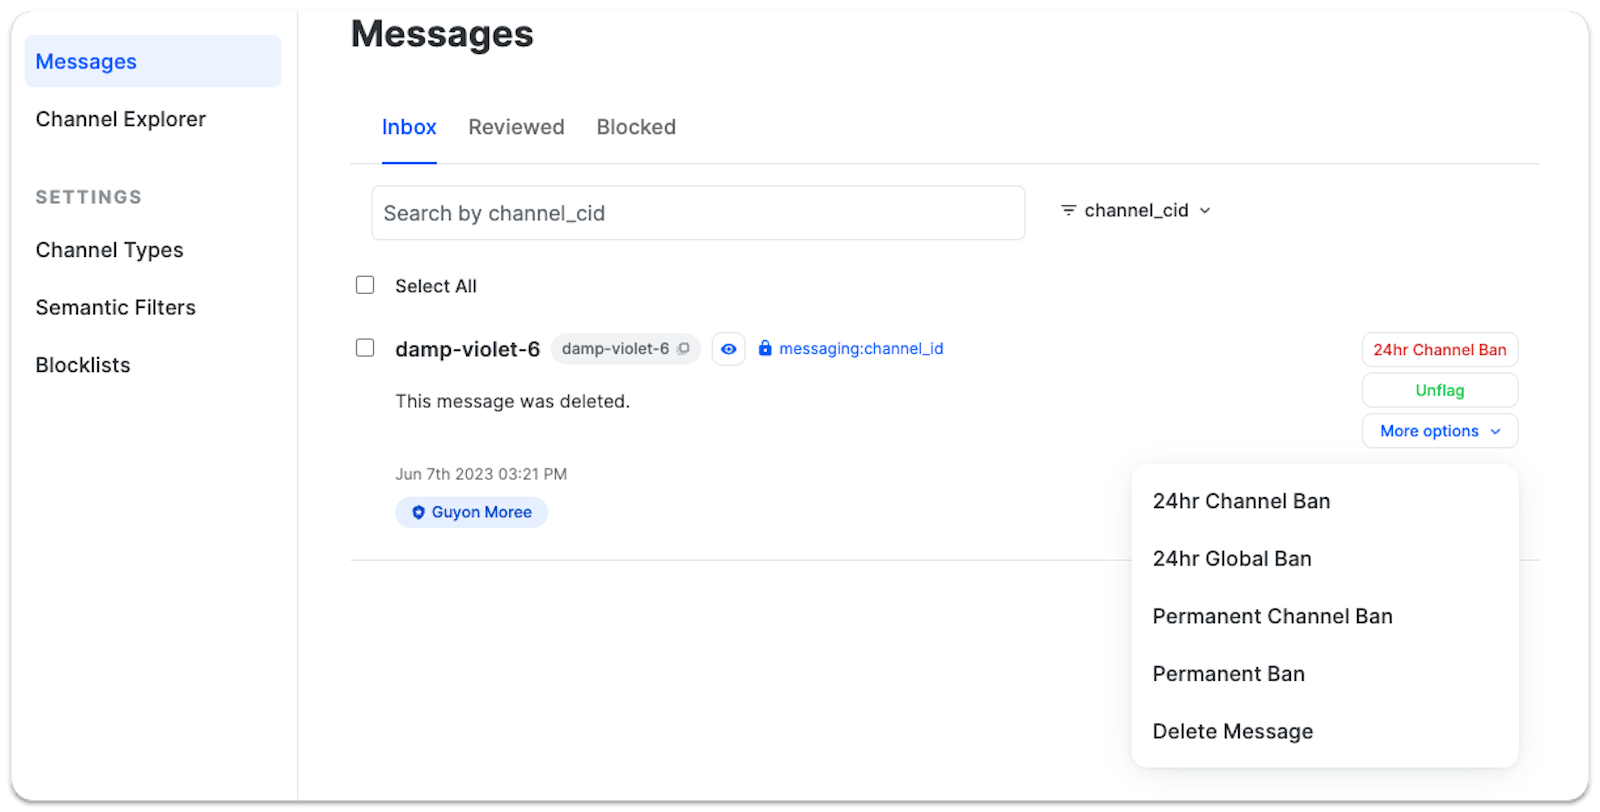
Task: Expand the channel_cid filter dropdown
Action: coord(1205,210)
